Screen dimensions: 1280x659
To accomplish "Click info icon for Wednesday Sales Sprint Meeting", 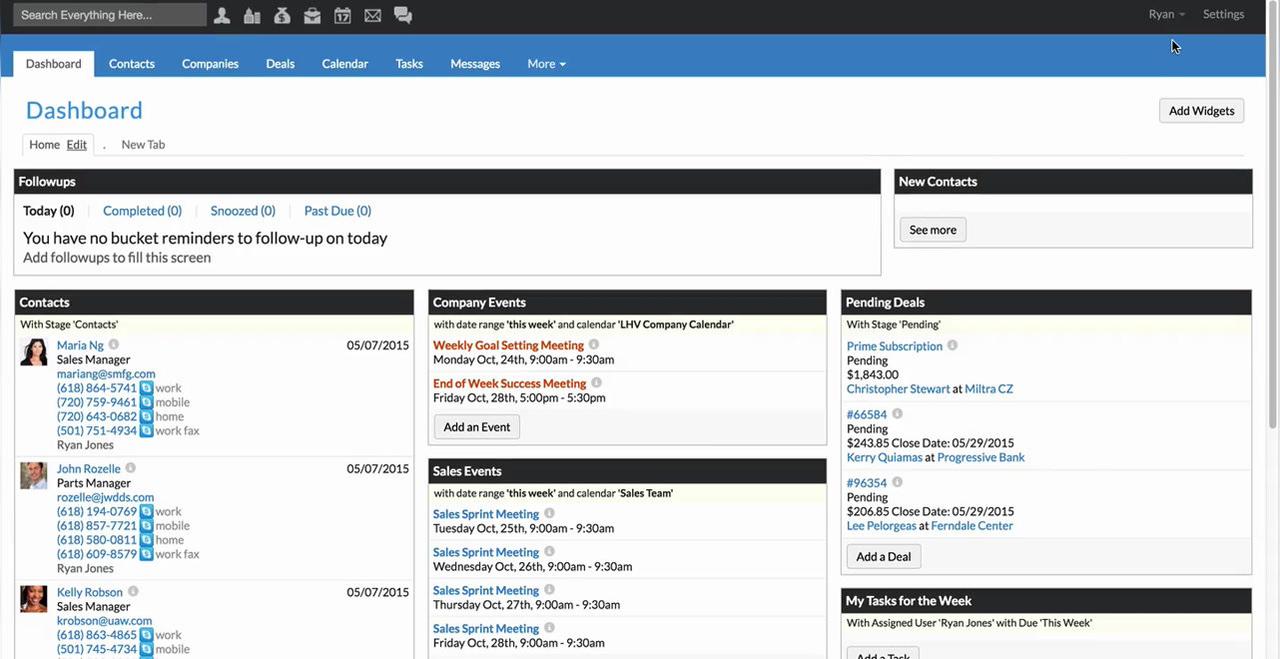I will point(550,552).
